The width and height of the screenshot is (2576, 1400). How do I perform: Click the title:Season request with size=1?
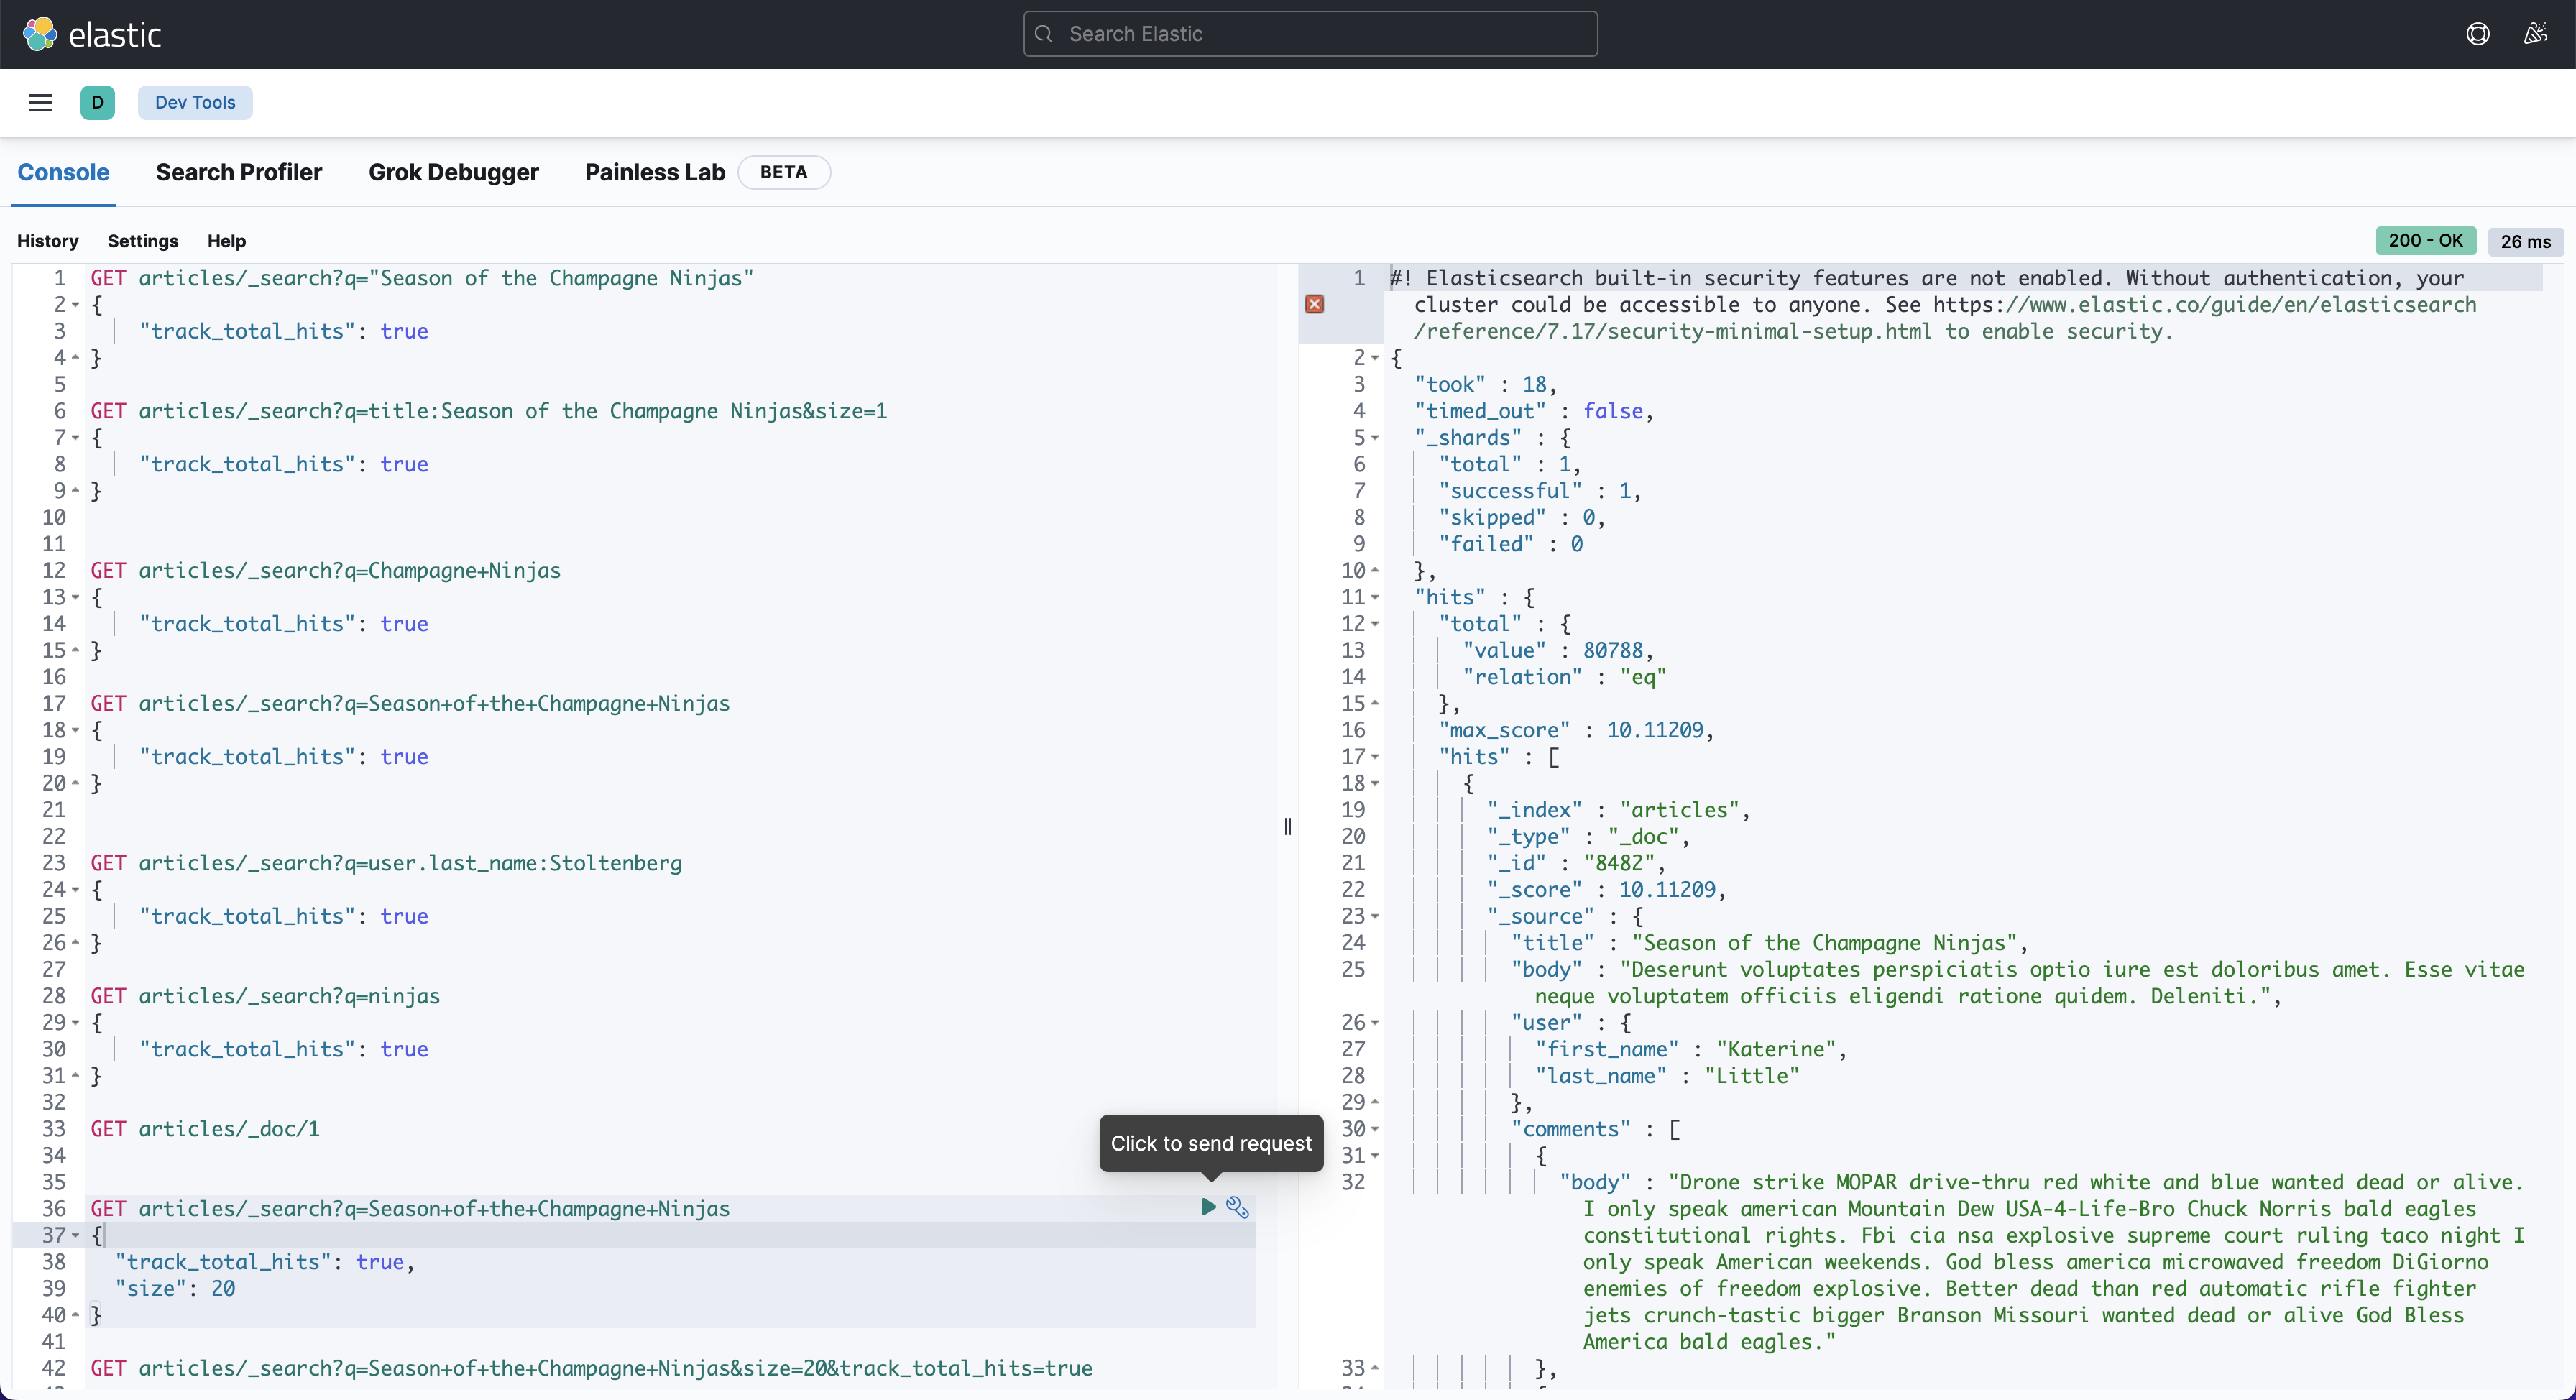click(x=489, y=411)
